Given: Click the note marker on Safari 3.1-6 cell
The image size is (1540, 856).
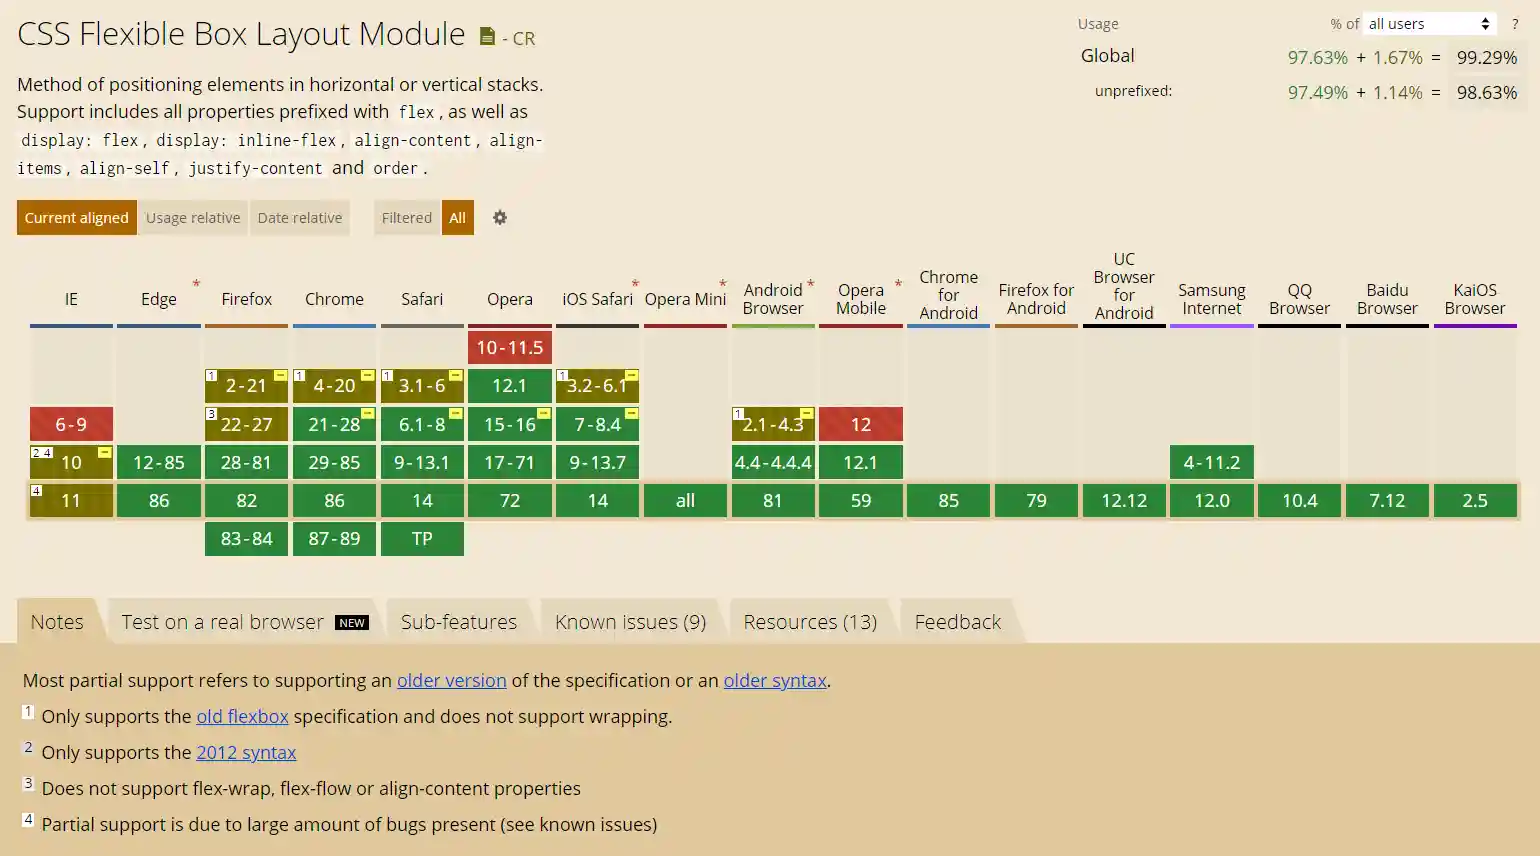Looking at the screenshot, I should coord(387,376).
